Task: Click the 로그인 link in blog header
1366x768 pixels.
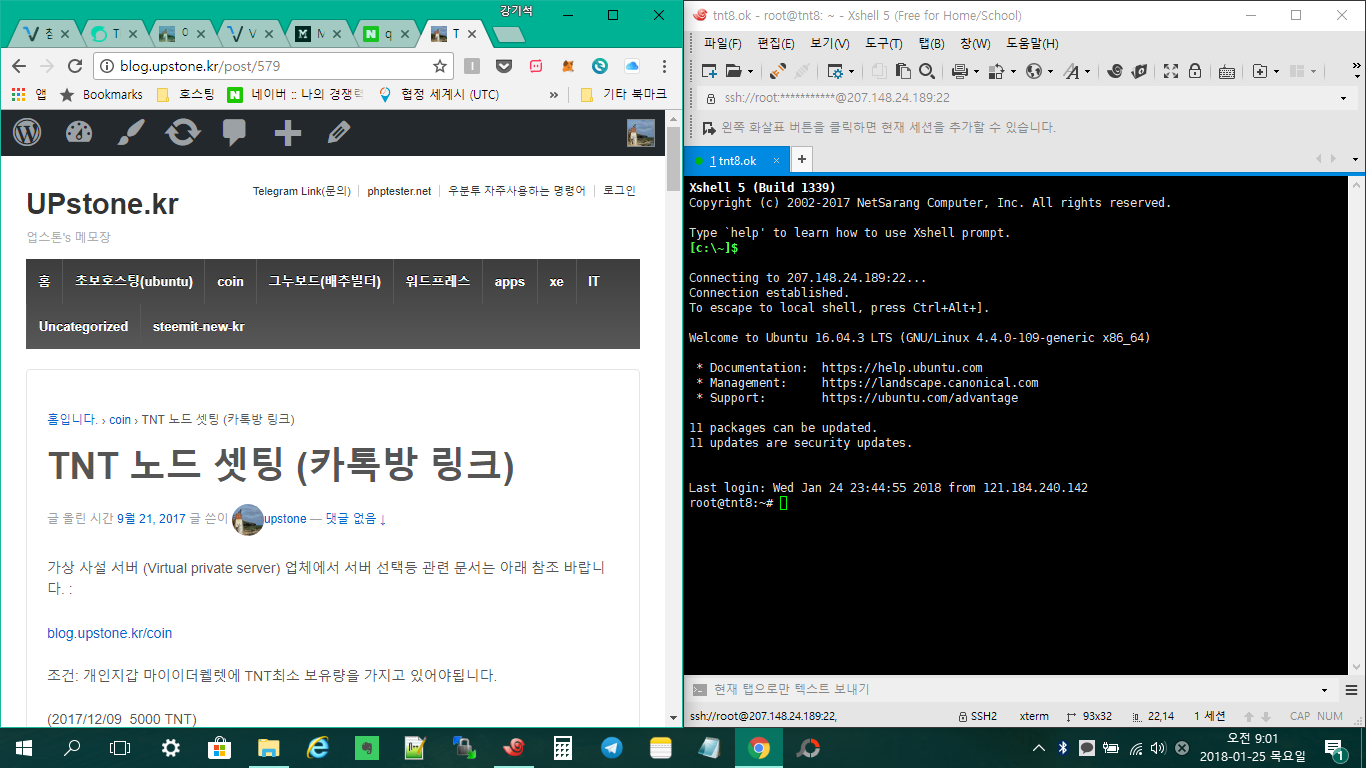Action: click(x=619, y=191)
